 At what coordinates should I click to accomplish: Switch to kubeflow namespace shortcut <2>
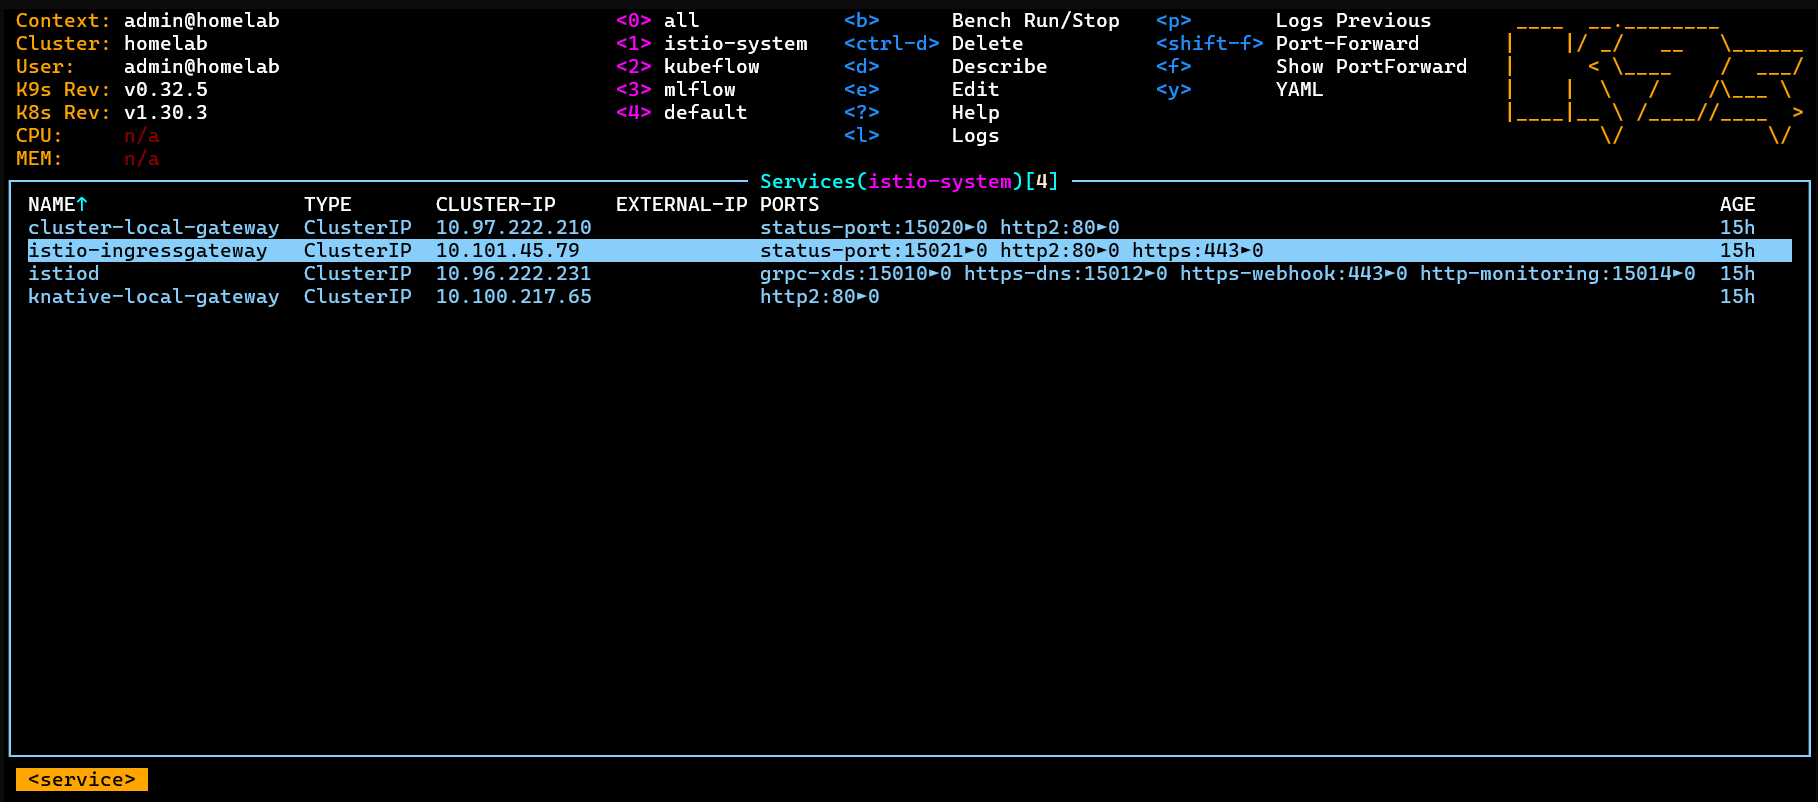tap(688, 67)
